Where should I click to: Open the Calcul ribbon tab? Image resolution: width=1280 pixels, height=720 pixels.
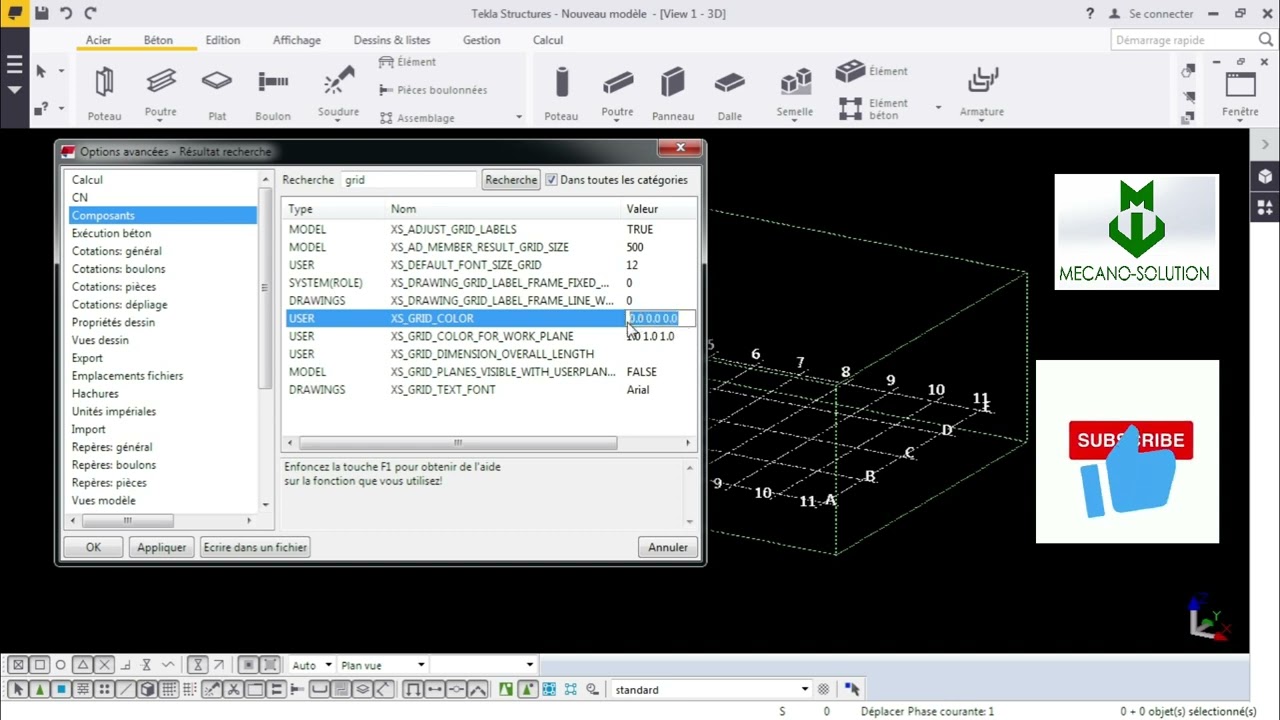pos(548,40)
